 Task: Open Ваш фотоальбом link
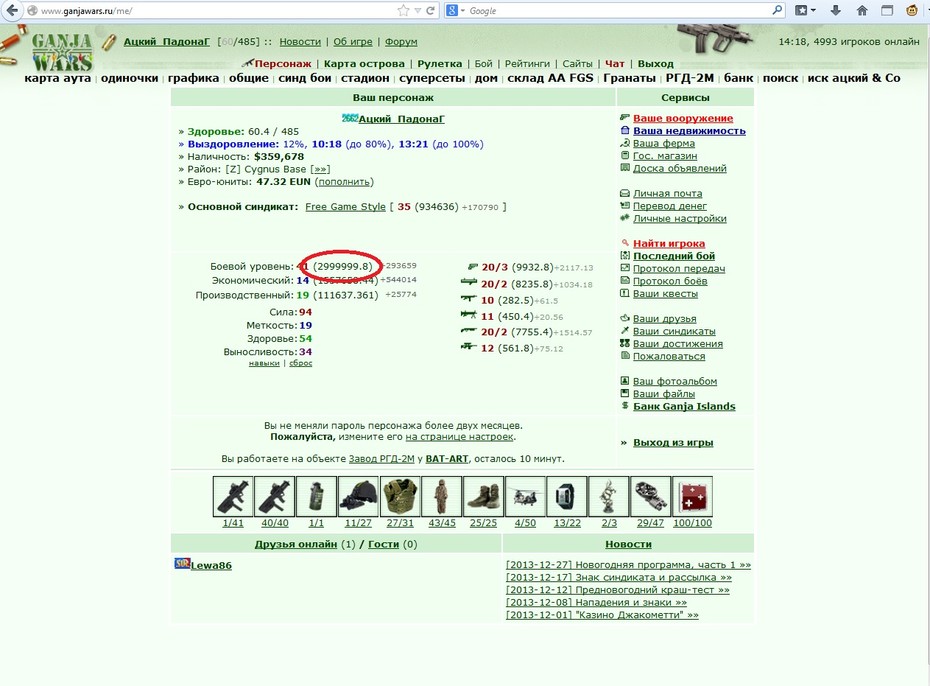pos(675,381)
